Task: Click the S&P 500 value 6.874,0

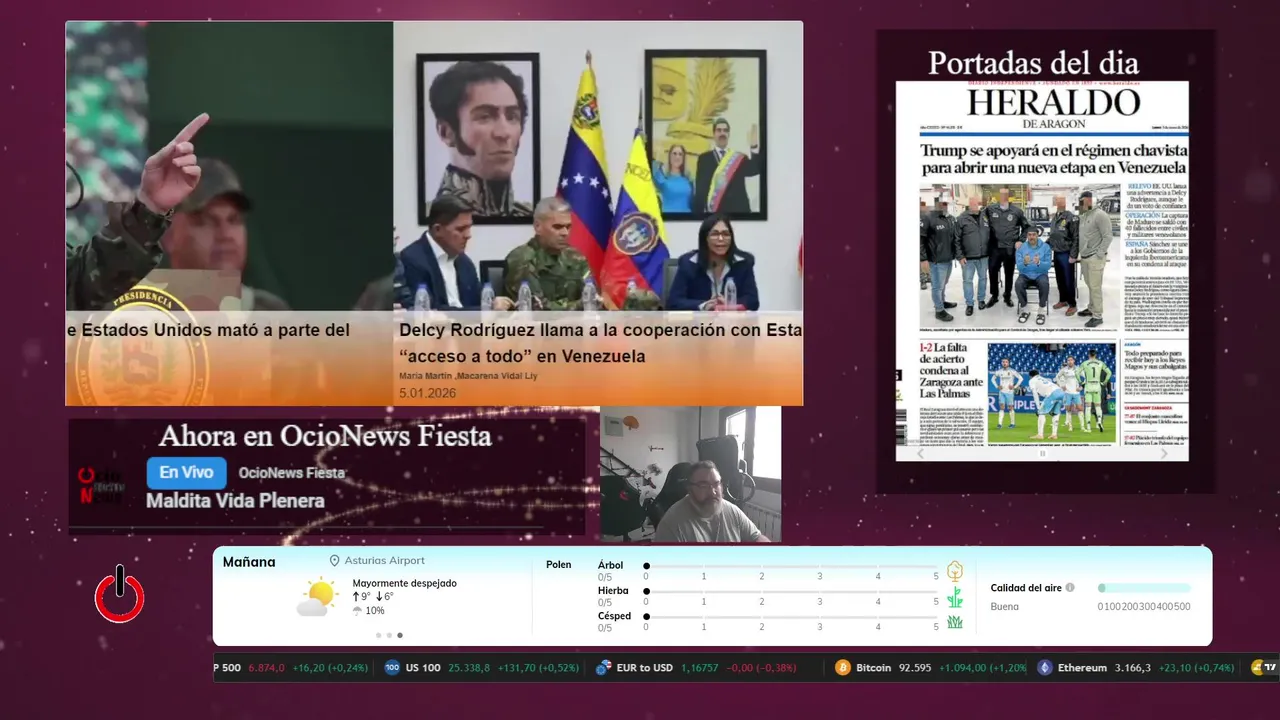Action: click(267, 668)
